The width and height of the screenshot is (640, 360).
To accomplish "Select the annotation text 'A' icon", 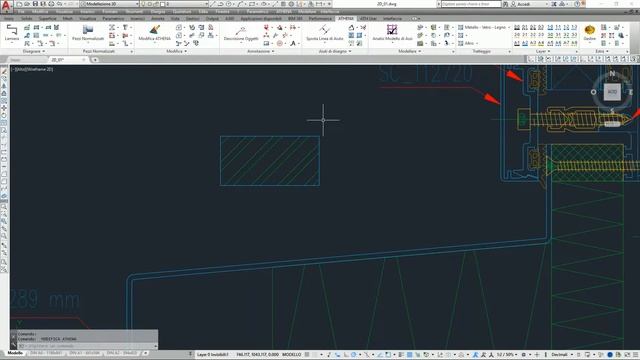I will [x=293, y=43].
